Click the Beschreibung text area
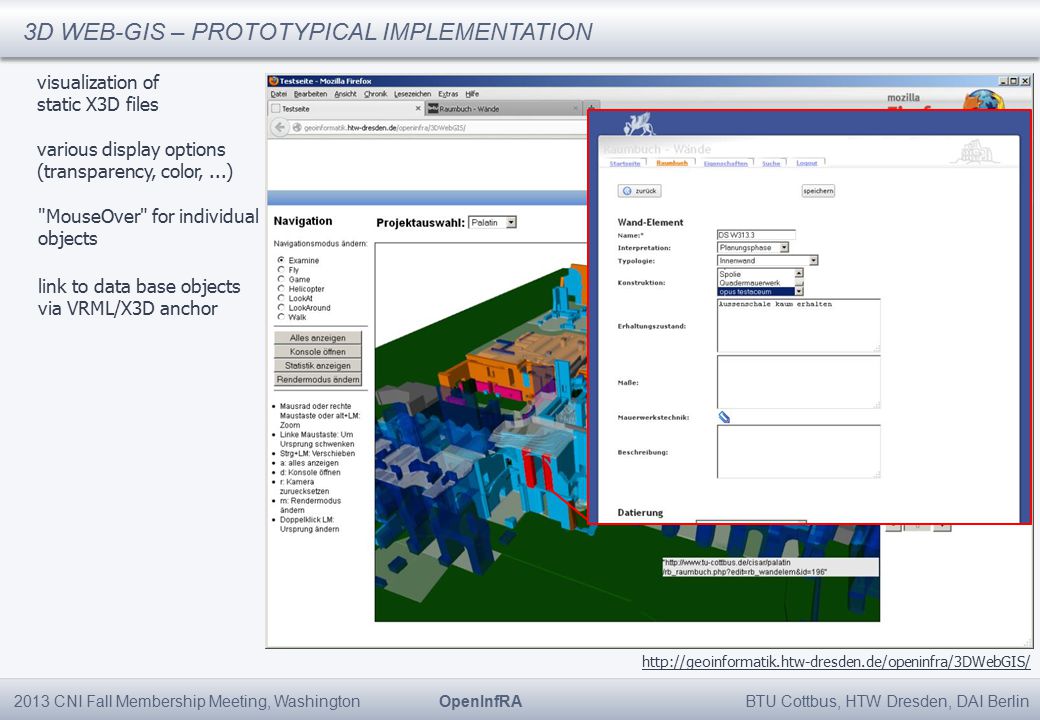Screen dimensions: 1040x720 click(x=799, y=451)
